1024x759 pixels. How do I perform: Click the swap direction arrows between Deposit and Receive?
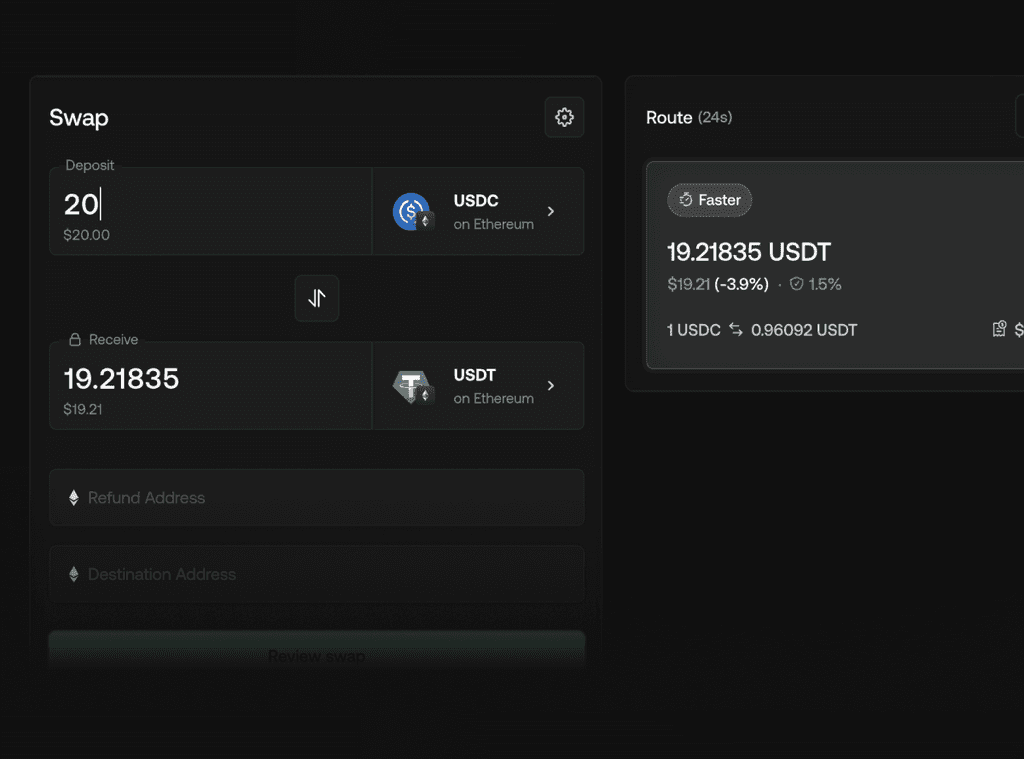click(316, 298)
